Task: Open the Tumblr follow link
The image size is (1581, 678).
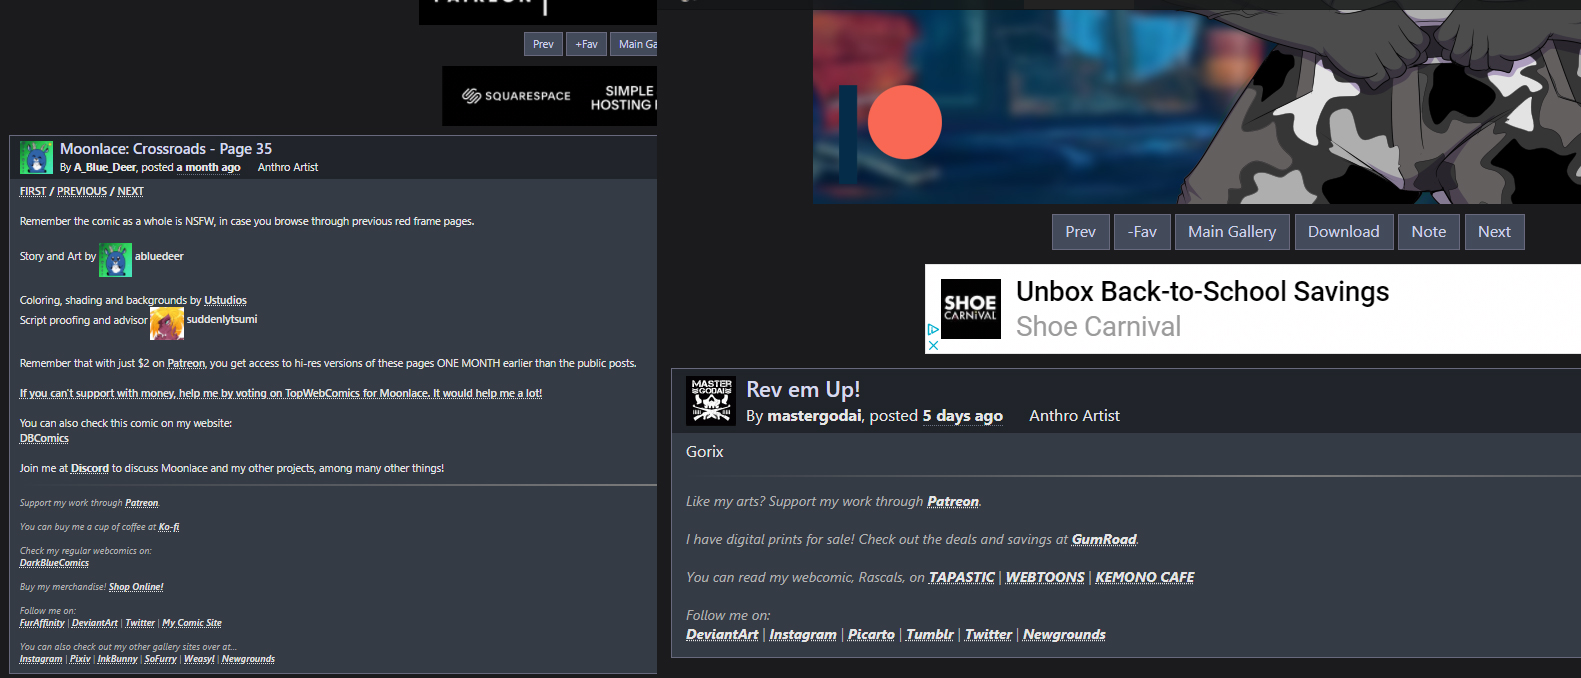Action: [x=930, y=634]
